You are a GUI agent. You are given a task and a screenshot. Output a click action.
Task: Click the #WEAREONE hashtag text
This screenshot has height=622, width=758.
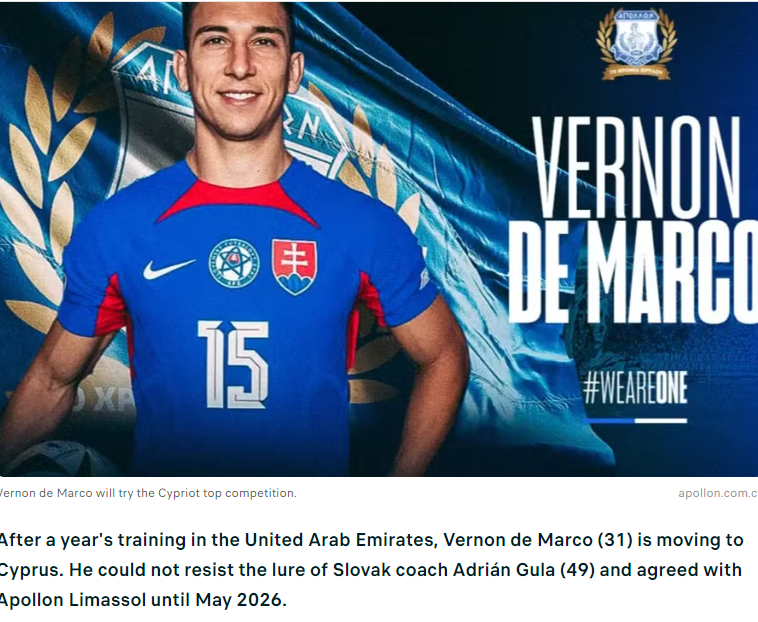click(x=635, y=388)
